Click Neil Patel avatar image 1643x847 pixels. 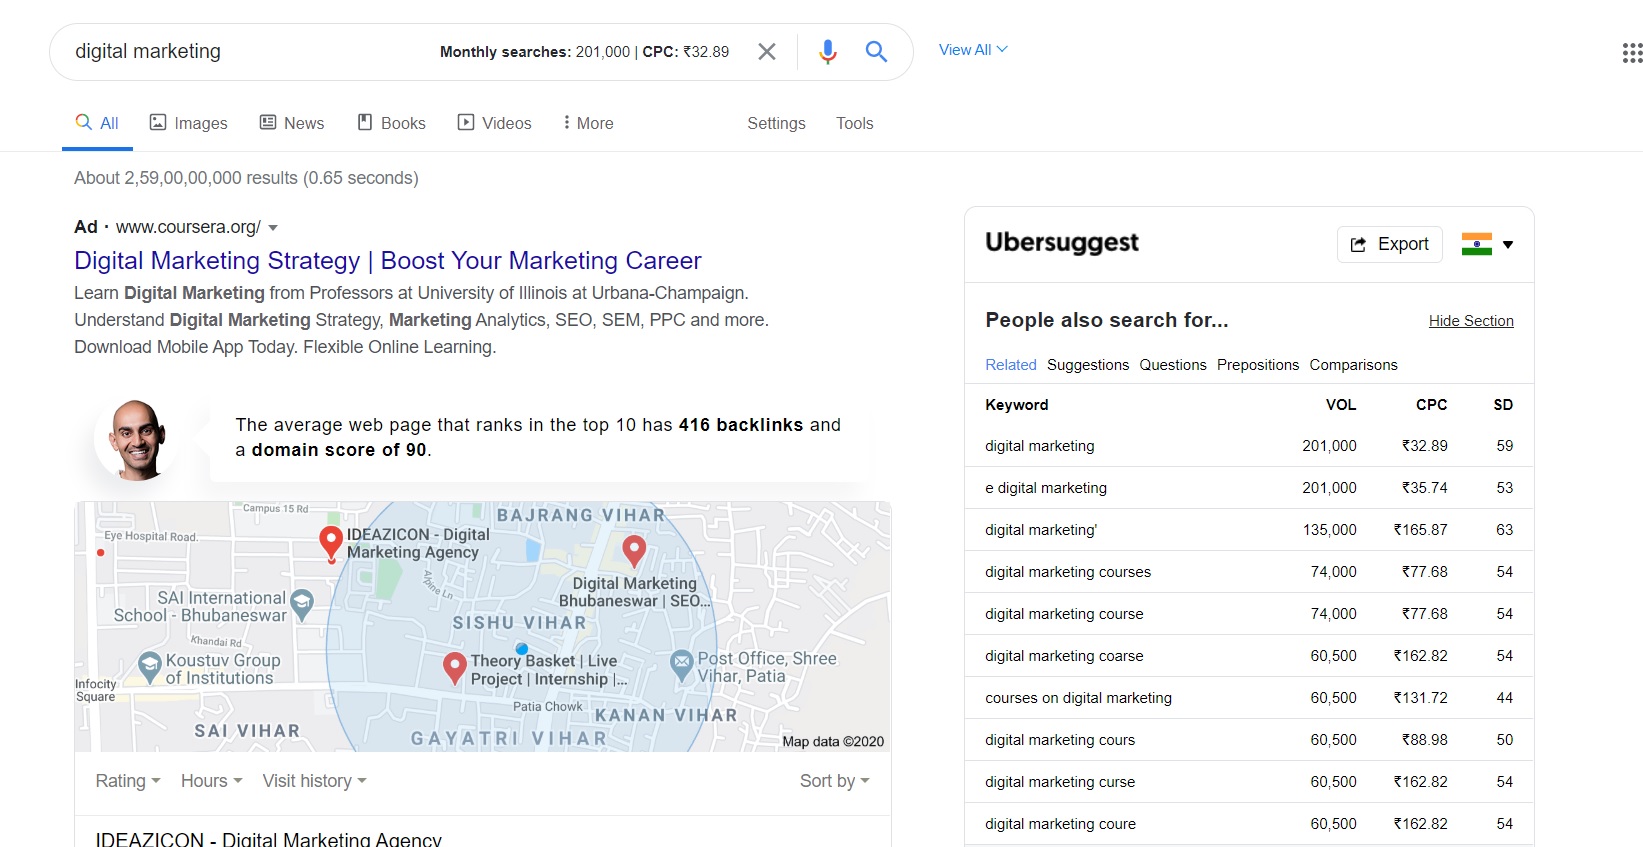tap(138, 439)
